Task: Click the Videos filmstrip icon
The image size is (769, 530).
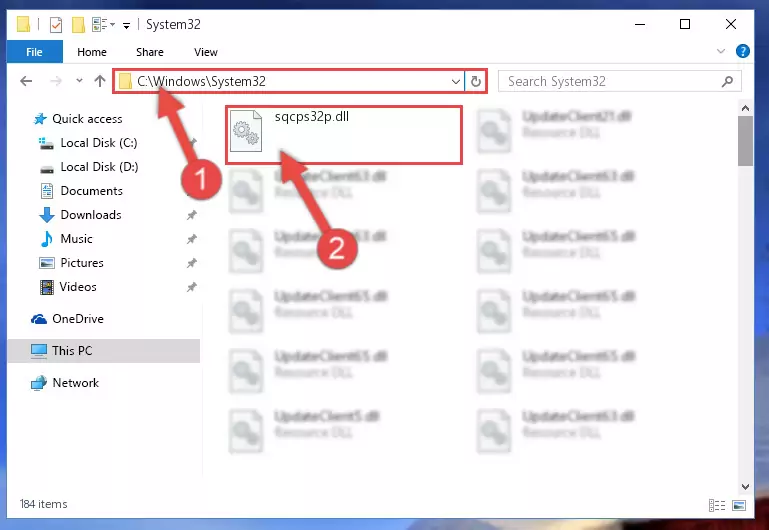Action: click(x=47, y=287)
